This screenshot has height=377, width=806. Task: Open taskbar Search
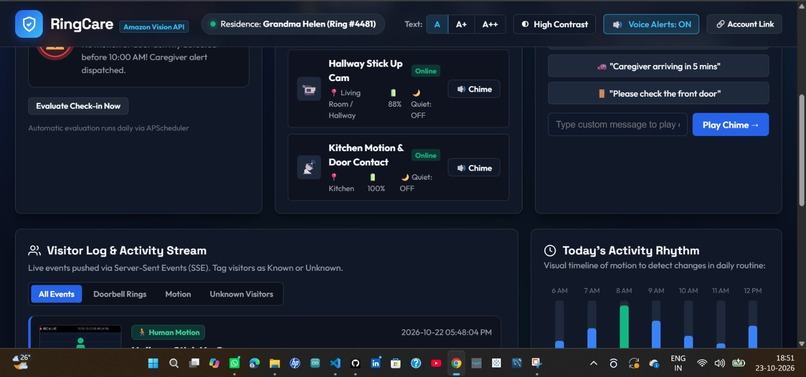tap(174, 363)
